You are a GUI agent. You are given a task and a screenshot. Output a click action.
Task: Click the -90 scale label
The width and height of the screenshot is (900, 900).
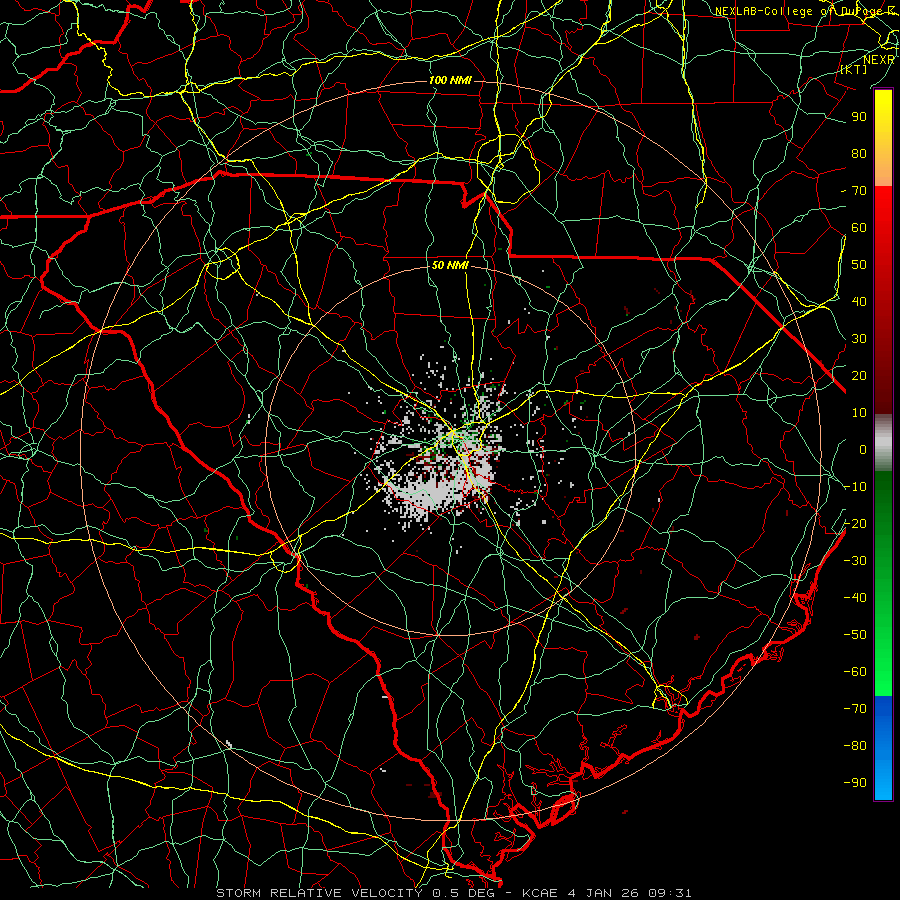pyautogui.click(x=855, y=783)
